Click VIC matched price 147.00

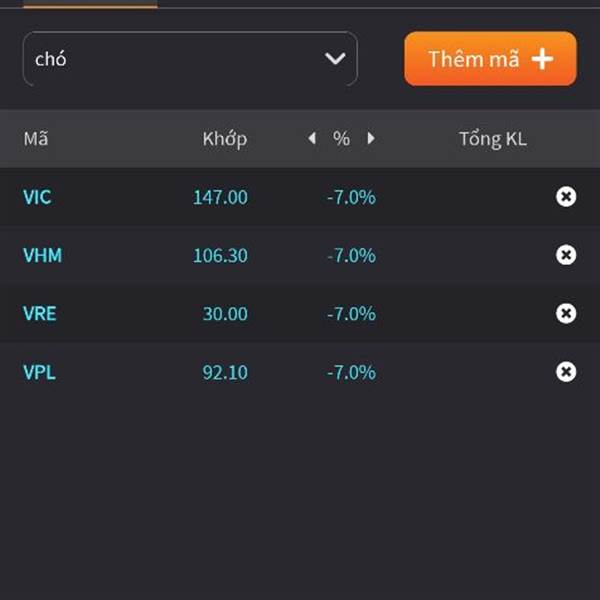(220, 197)
